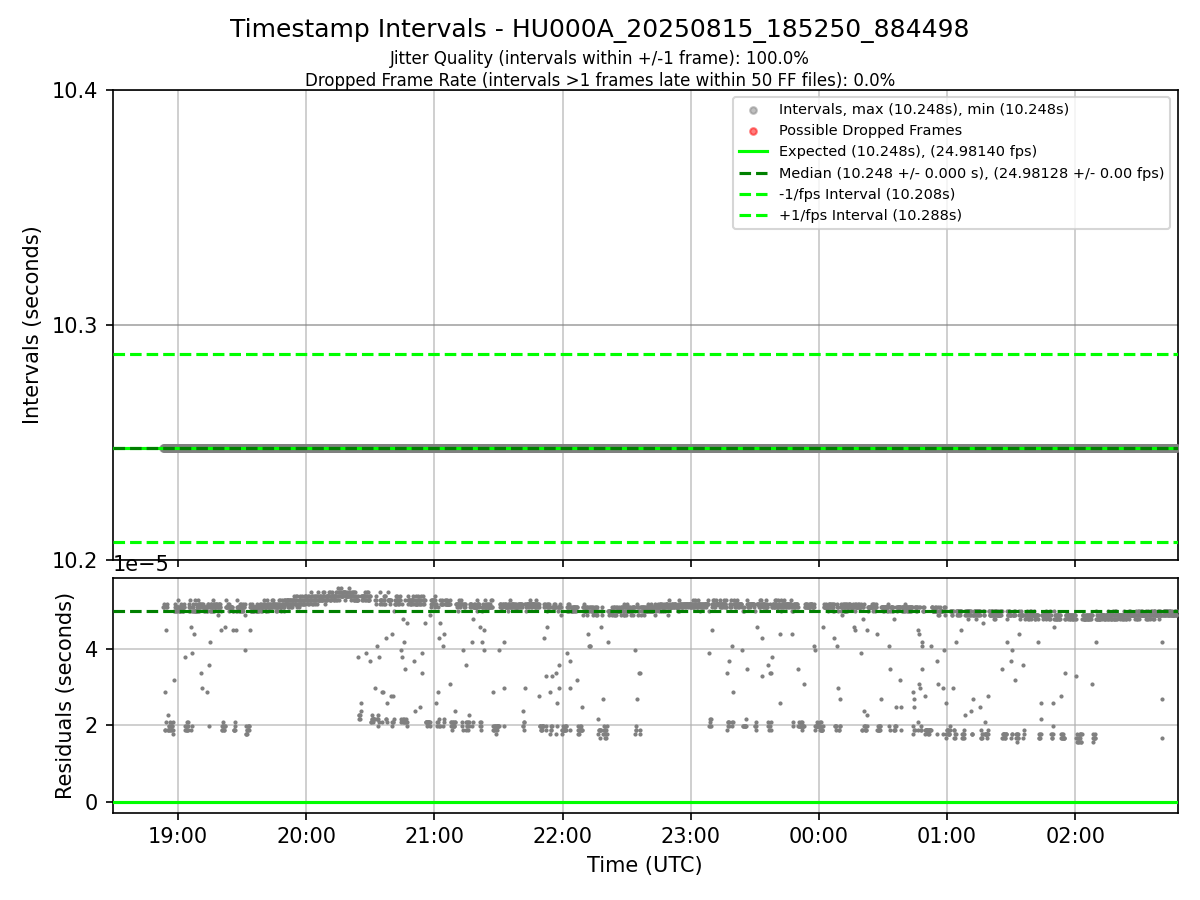The height and width of the screenshot is (900, 1200).
Task: Click legend entry beginning "Median (10.248 +/- 0.000 s)"
Action: tap(971, 173)
